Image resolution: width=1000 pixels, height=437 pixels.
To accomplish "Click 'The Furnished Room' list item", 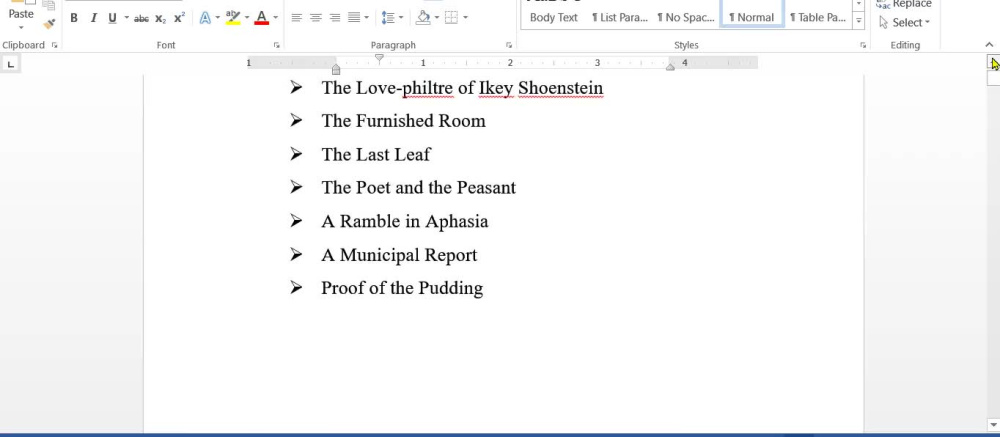I will coord(403,121).
